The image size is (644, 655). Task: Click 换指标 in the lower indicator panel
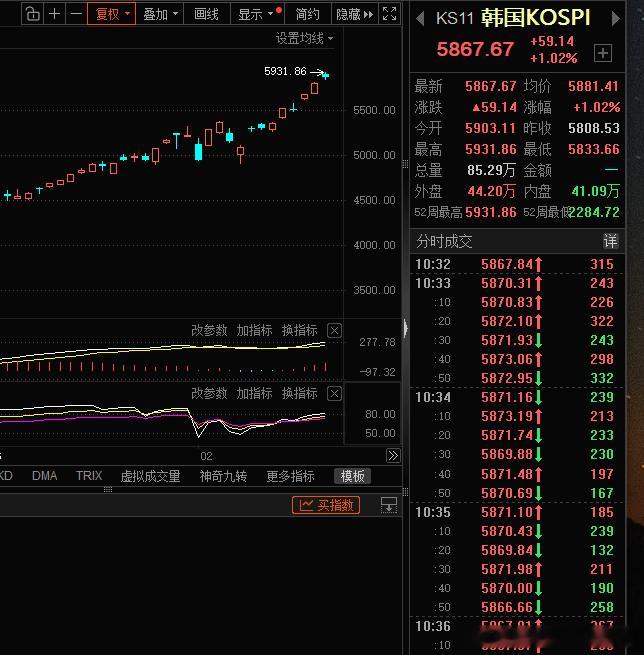[299, 393]
